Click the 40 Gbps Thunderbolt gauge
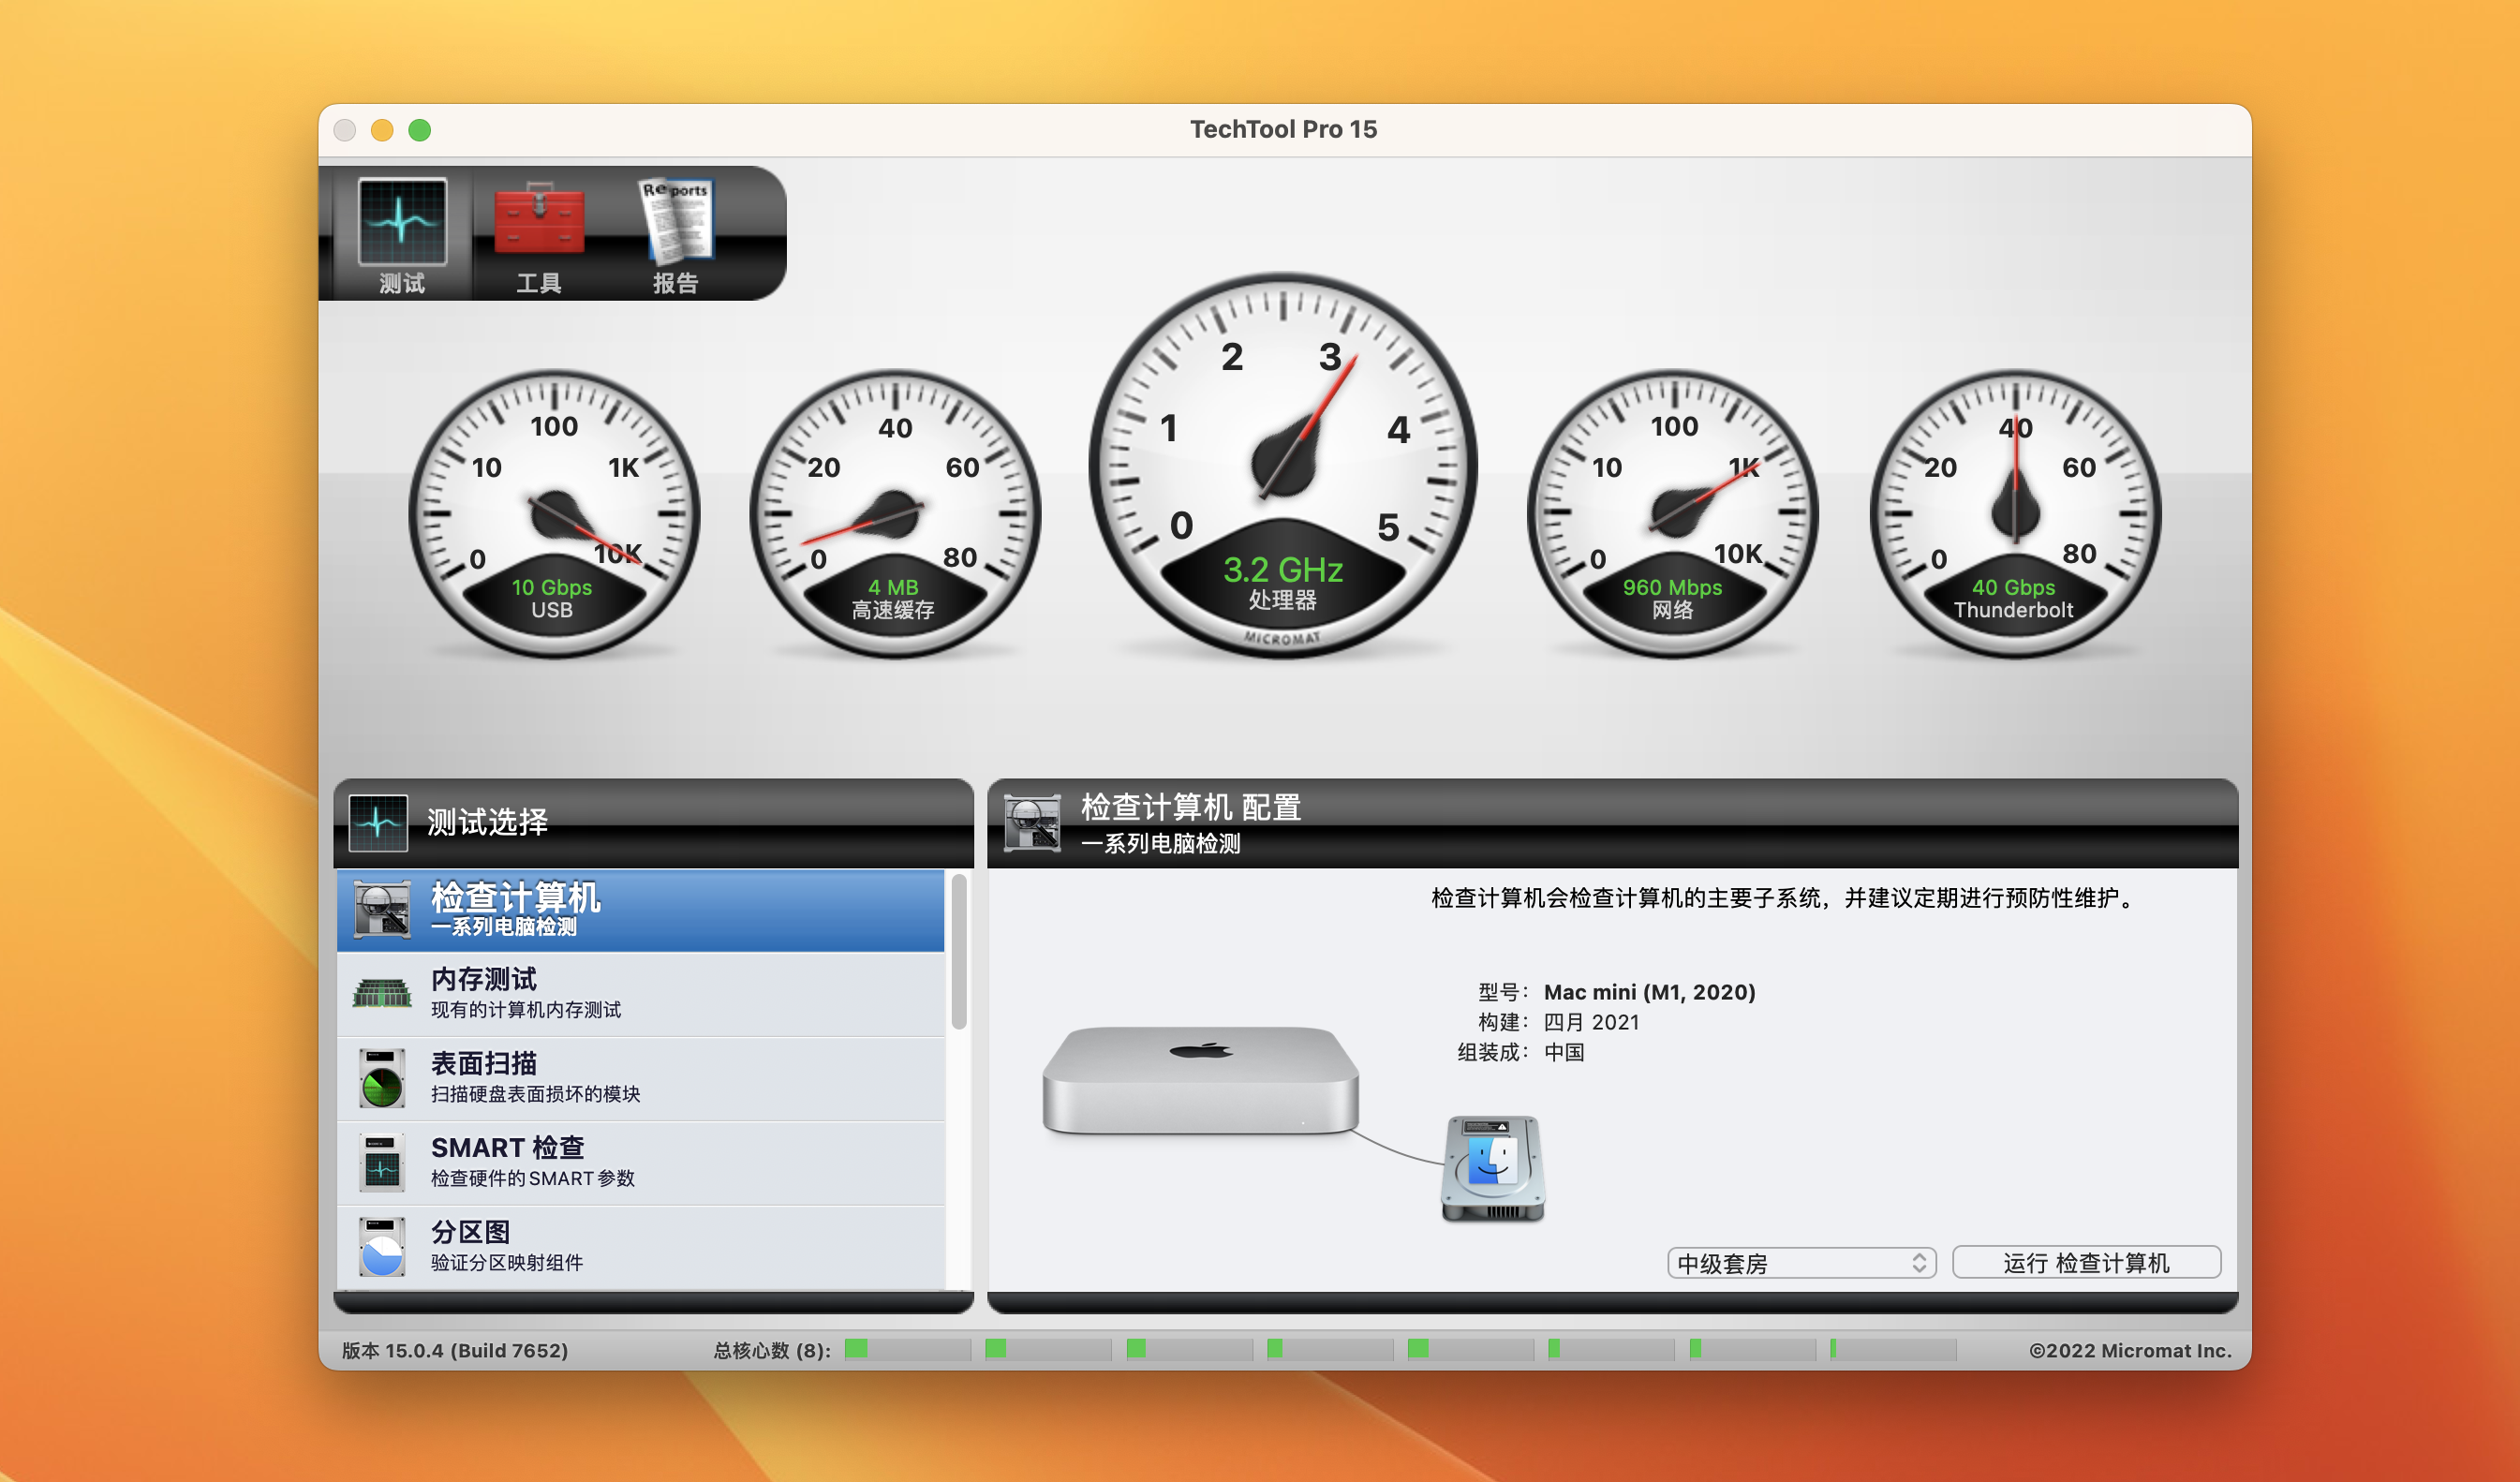Viewport: 2520px width, 1482px height. click(x=2014, y=514)
